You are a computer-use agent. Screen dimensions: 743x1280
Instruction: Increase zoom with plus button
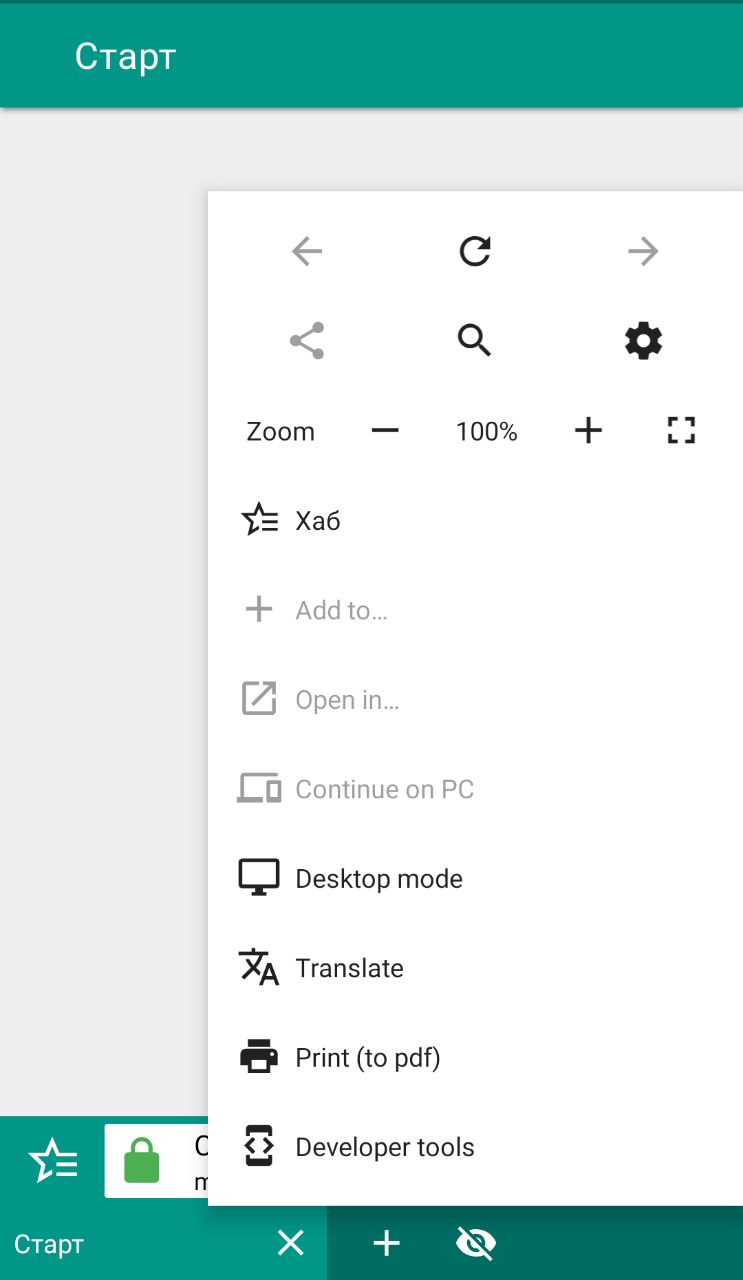click(x=589, y=431)
